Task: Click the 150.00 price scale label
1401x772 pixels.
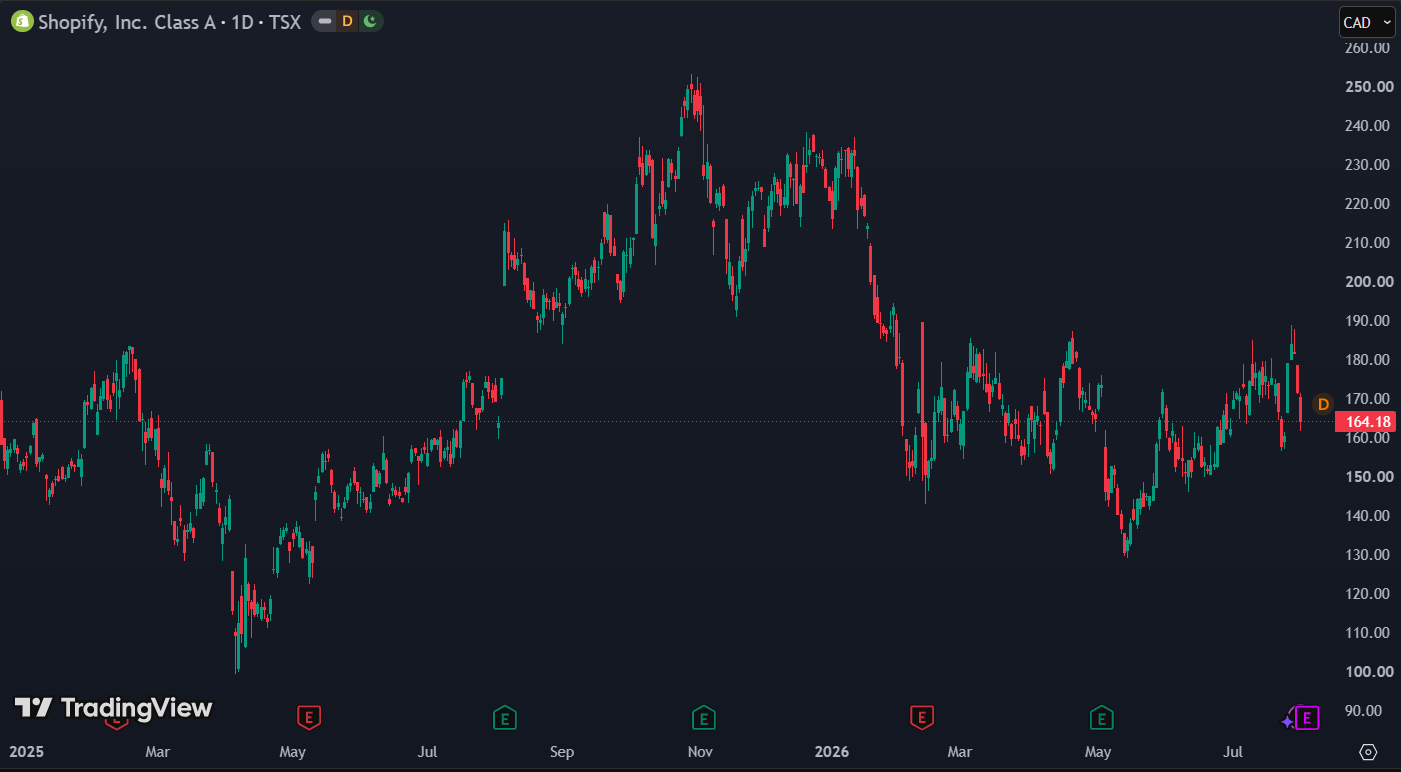Action: coord(1369,476)
